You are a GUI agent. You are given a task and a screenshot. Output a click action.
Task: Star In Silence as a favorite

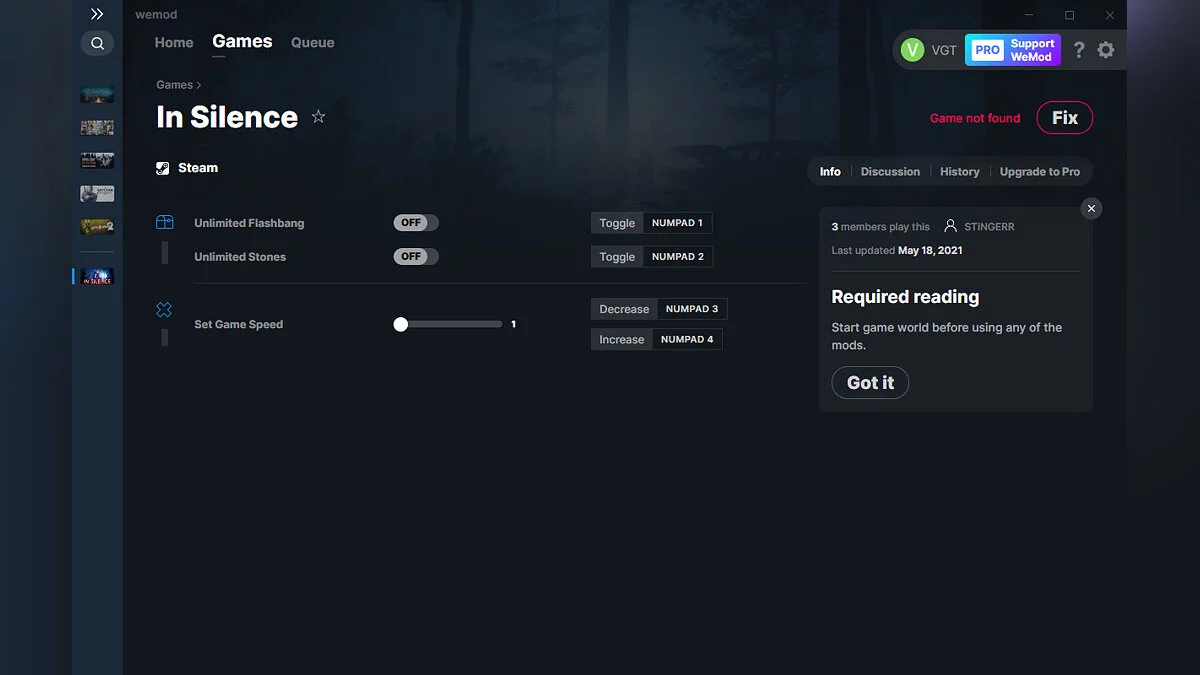point(318,117)
